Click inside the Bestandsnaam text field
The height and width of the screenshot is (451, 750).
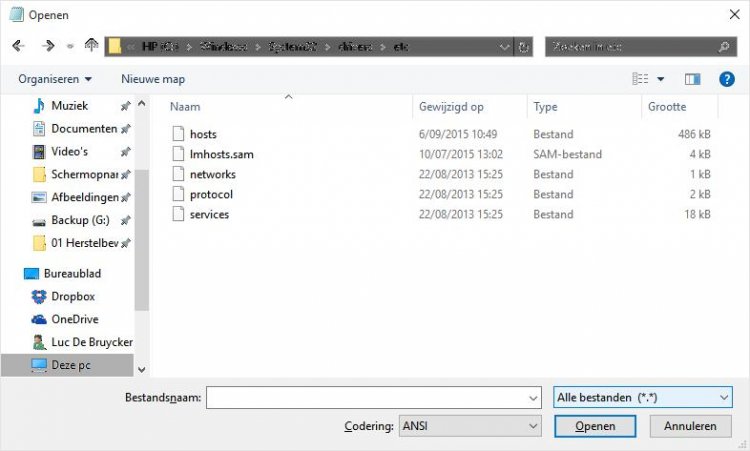(365, 397)
